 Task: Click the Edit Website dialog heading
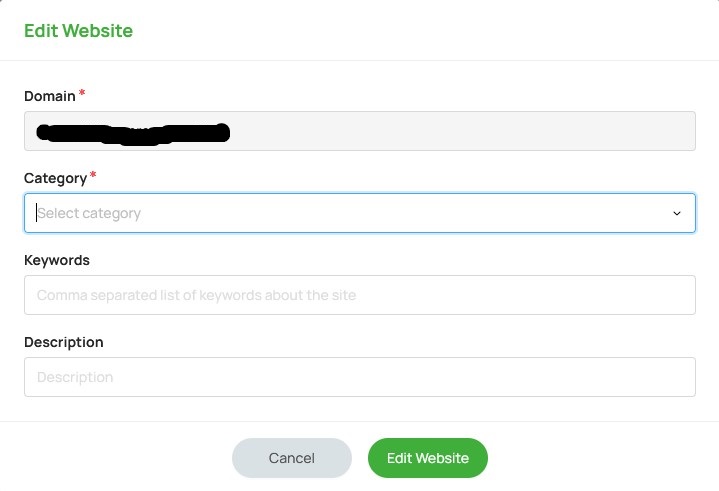(x=78, y=31)
